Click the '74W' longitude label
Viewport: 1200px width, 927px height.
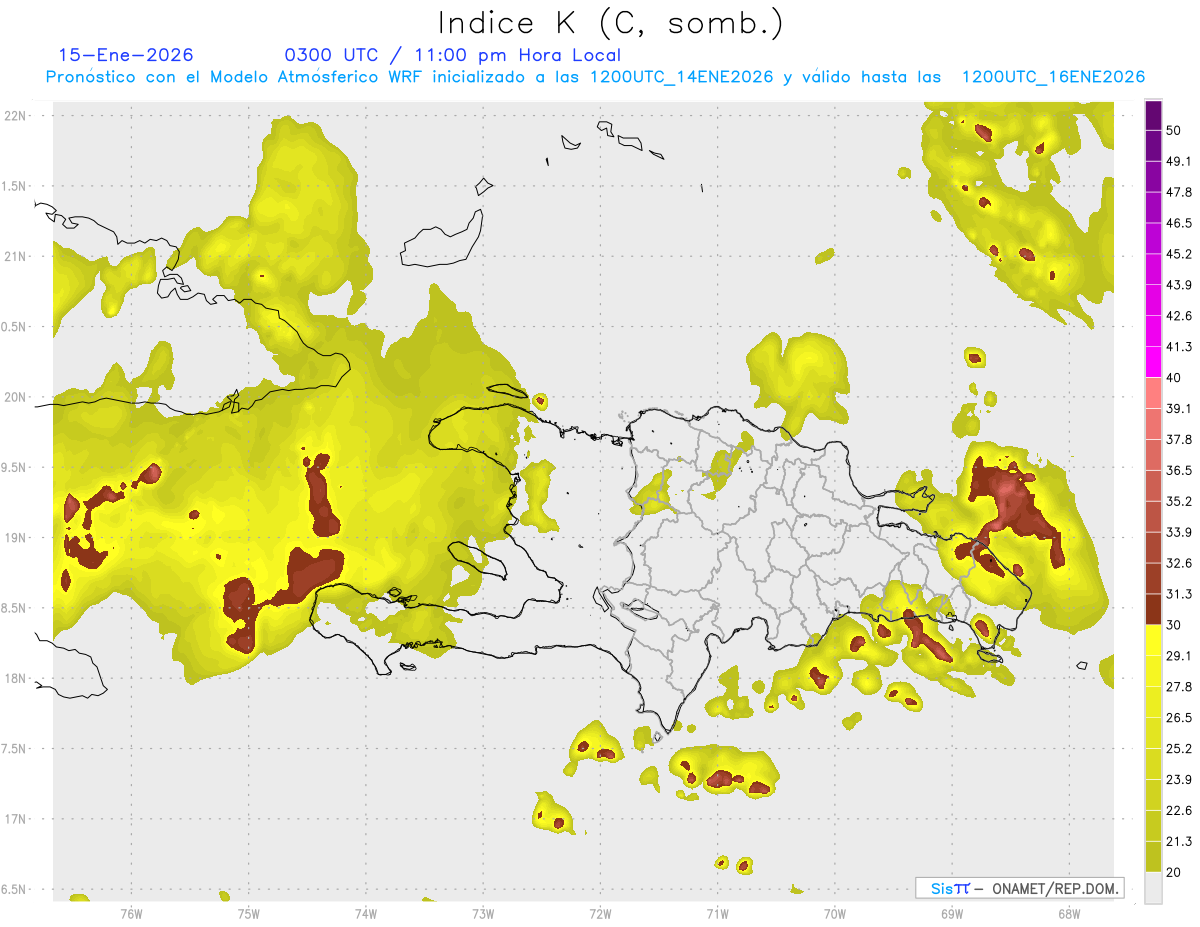366,913
